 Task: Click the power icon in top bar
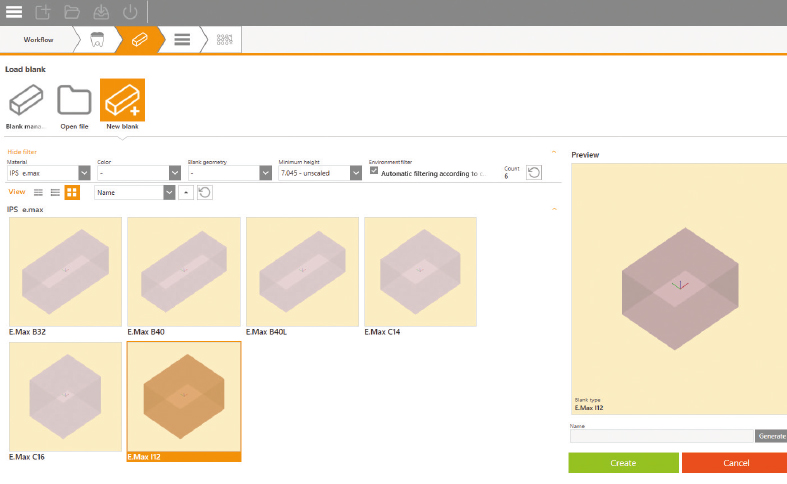(130, 12)
